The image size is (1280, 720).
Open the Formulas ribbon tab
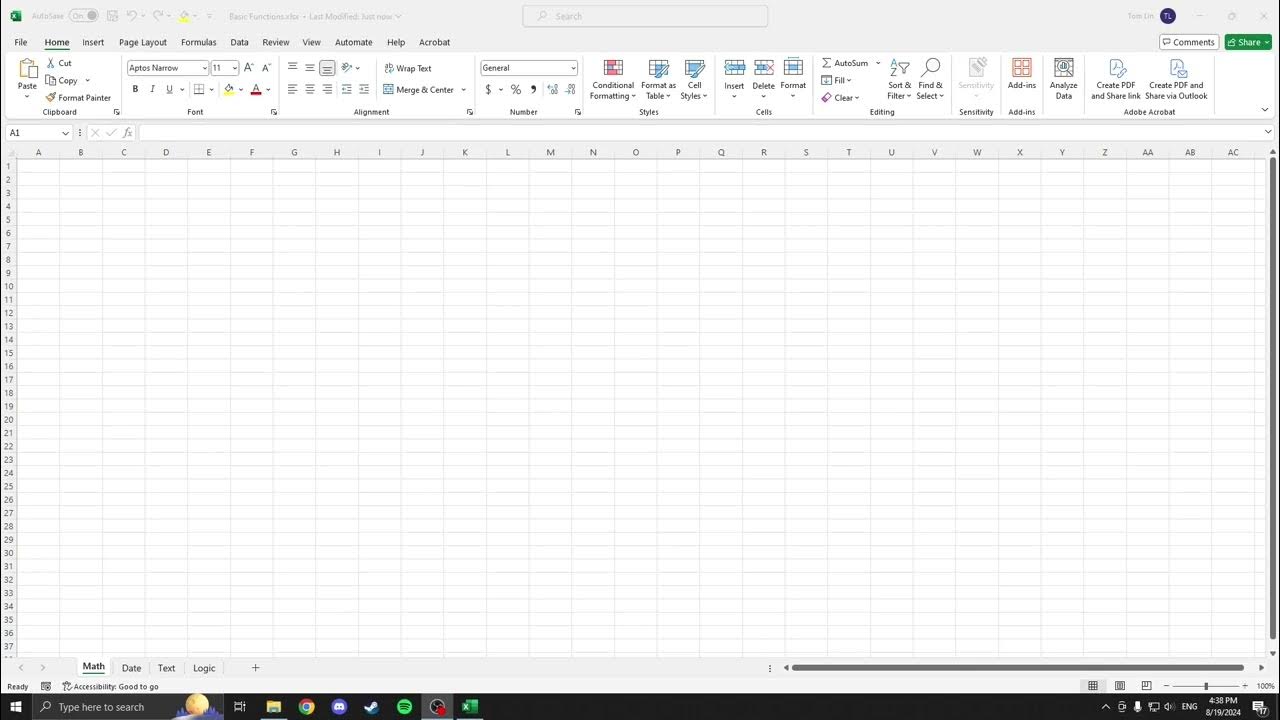pyautogui.click(x=199, y=42)
